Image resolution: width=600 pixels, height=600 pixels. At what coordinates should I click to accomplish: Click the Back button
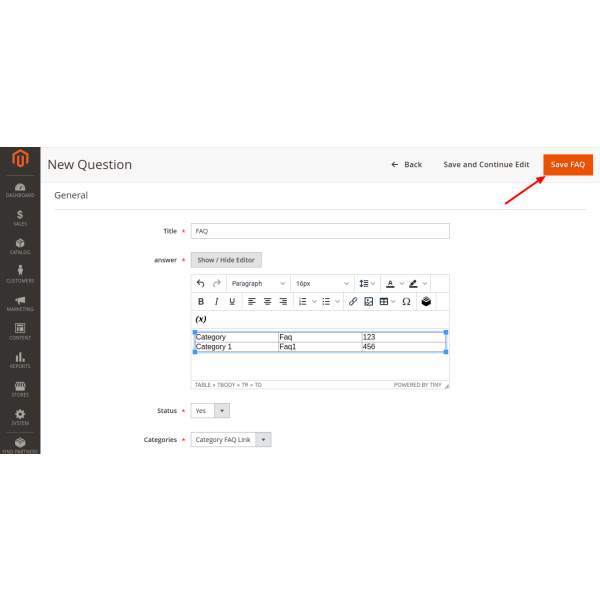coord(407,165)
